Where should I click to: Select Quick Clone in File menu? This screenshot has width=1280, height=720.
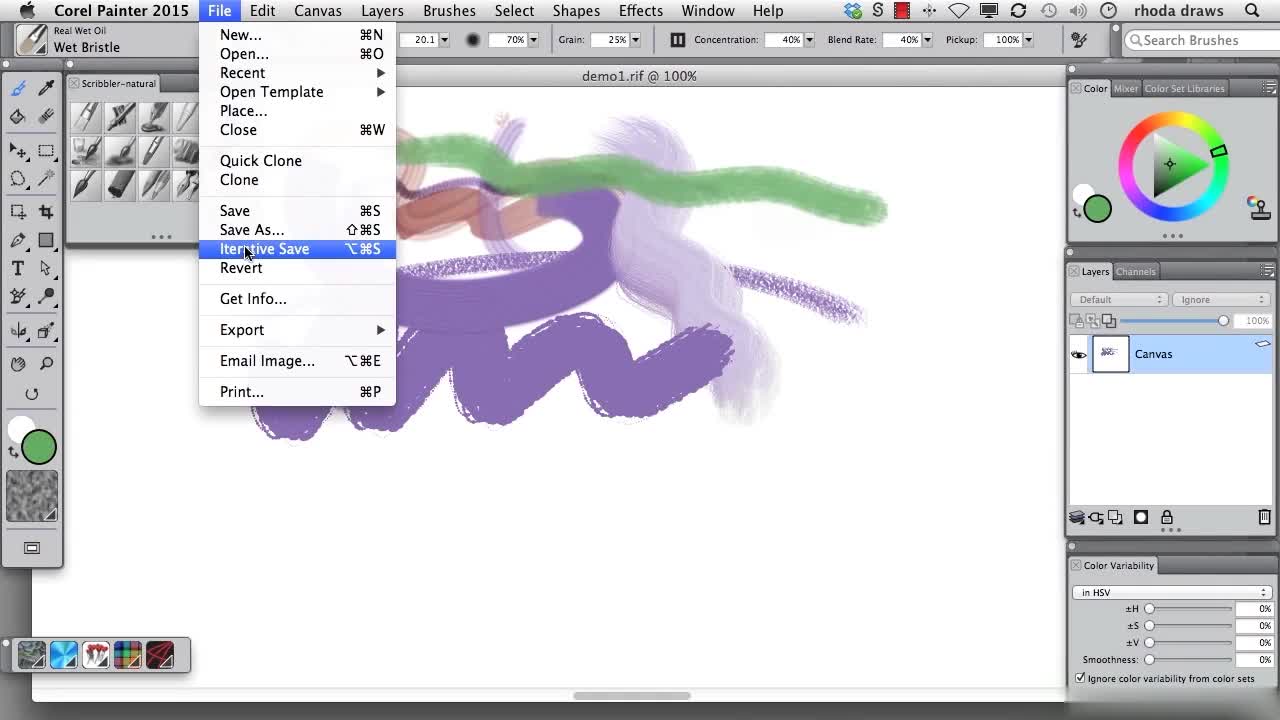coord(297,161)
